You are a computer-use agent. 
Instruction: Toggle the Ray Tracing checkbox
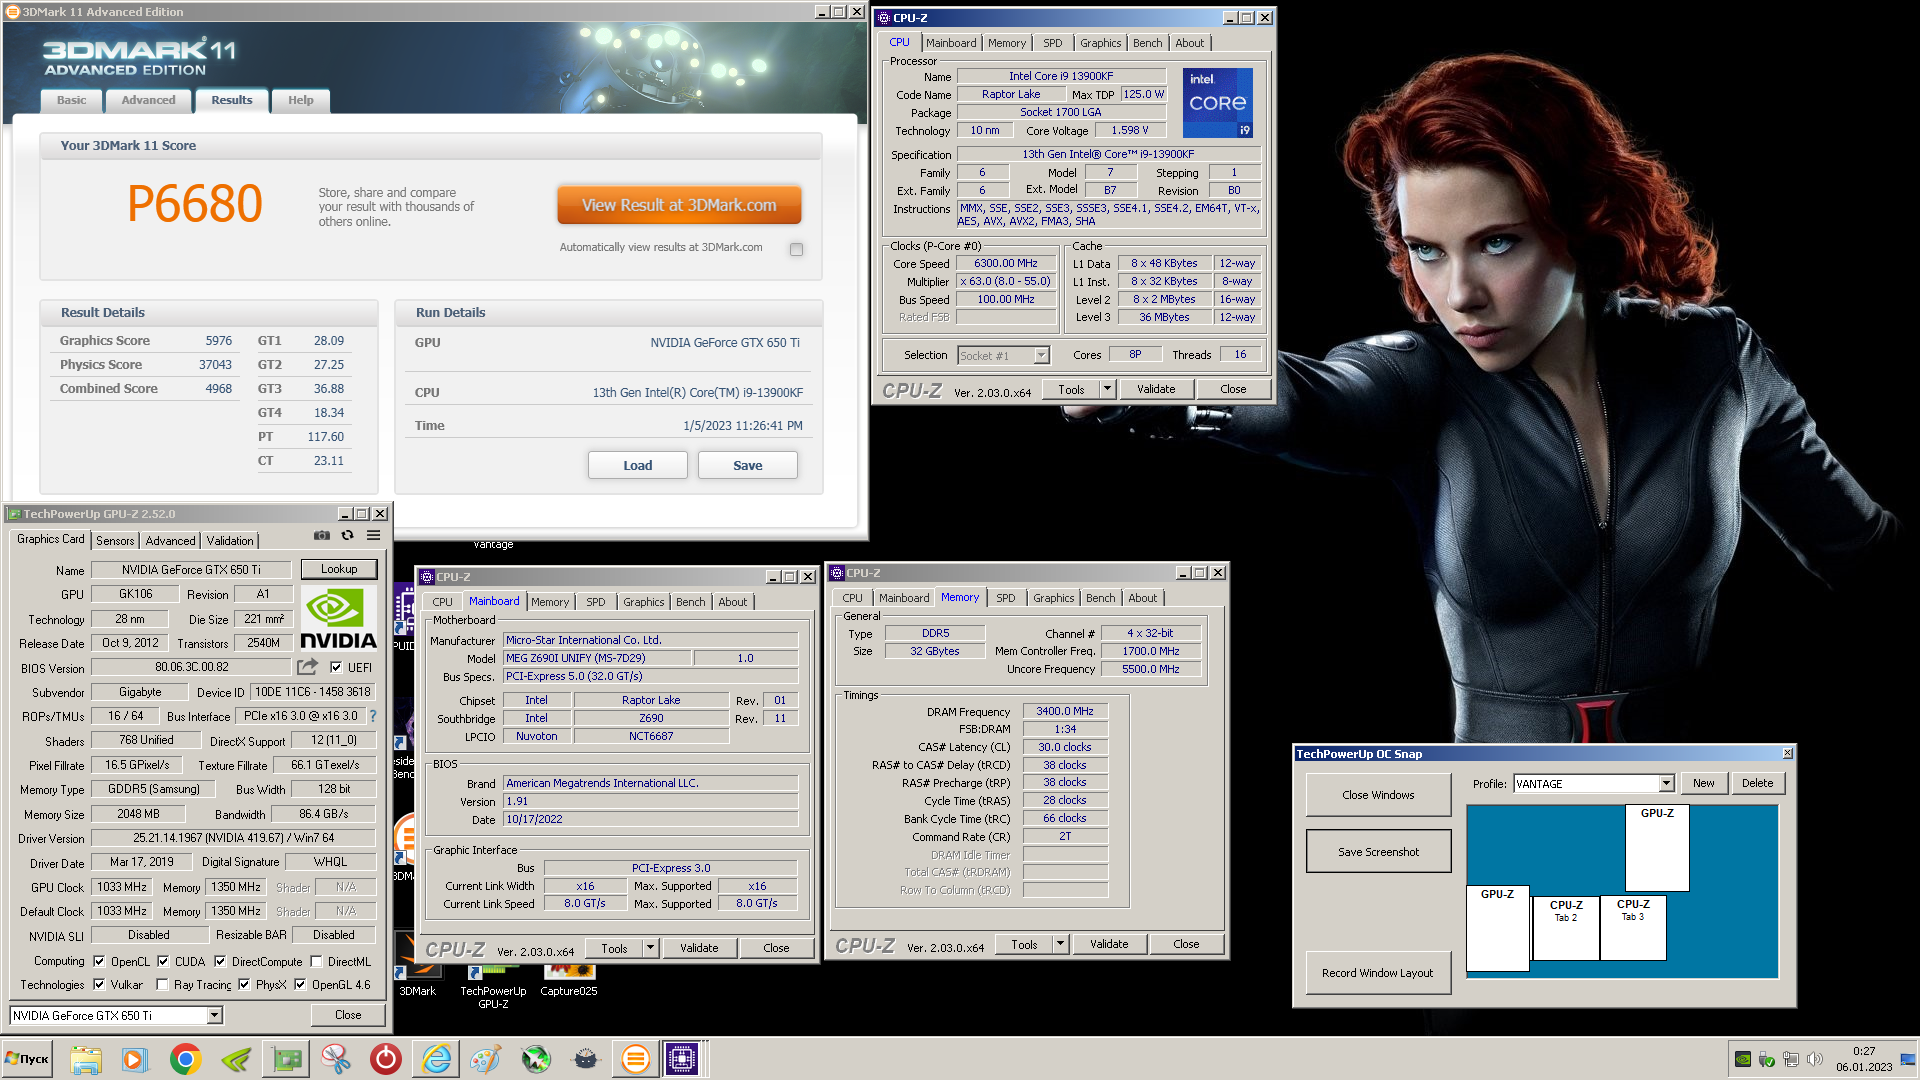(162, 984)
